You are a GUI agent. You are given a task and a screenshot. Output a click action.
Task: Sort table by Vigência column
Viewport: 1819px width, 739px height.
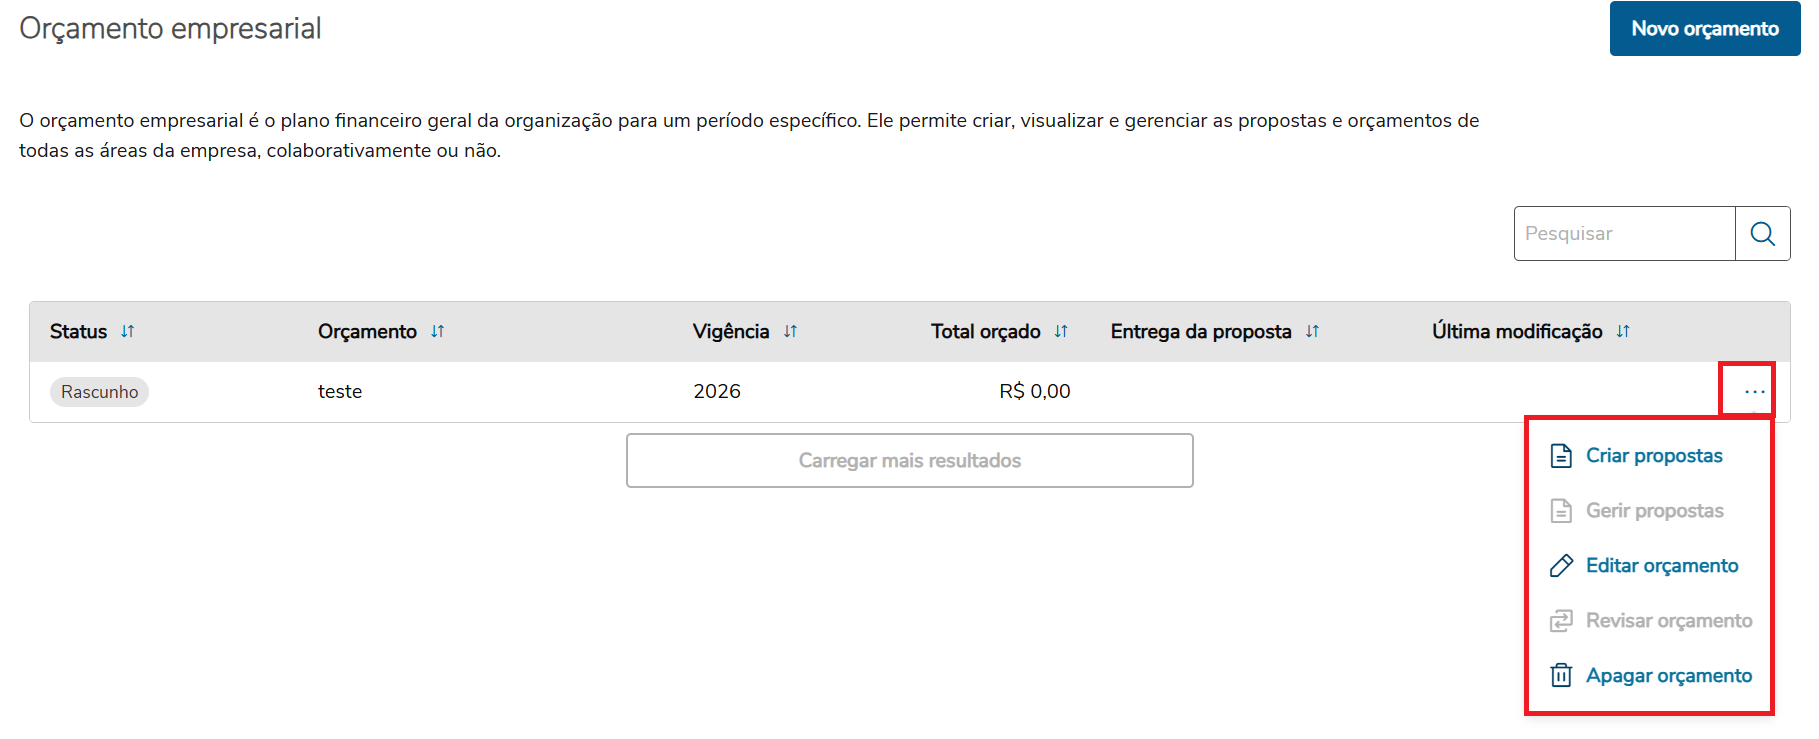click(x=790, y=331)
